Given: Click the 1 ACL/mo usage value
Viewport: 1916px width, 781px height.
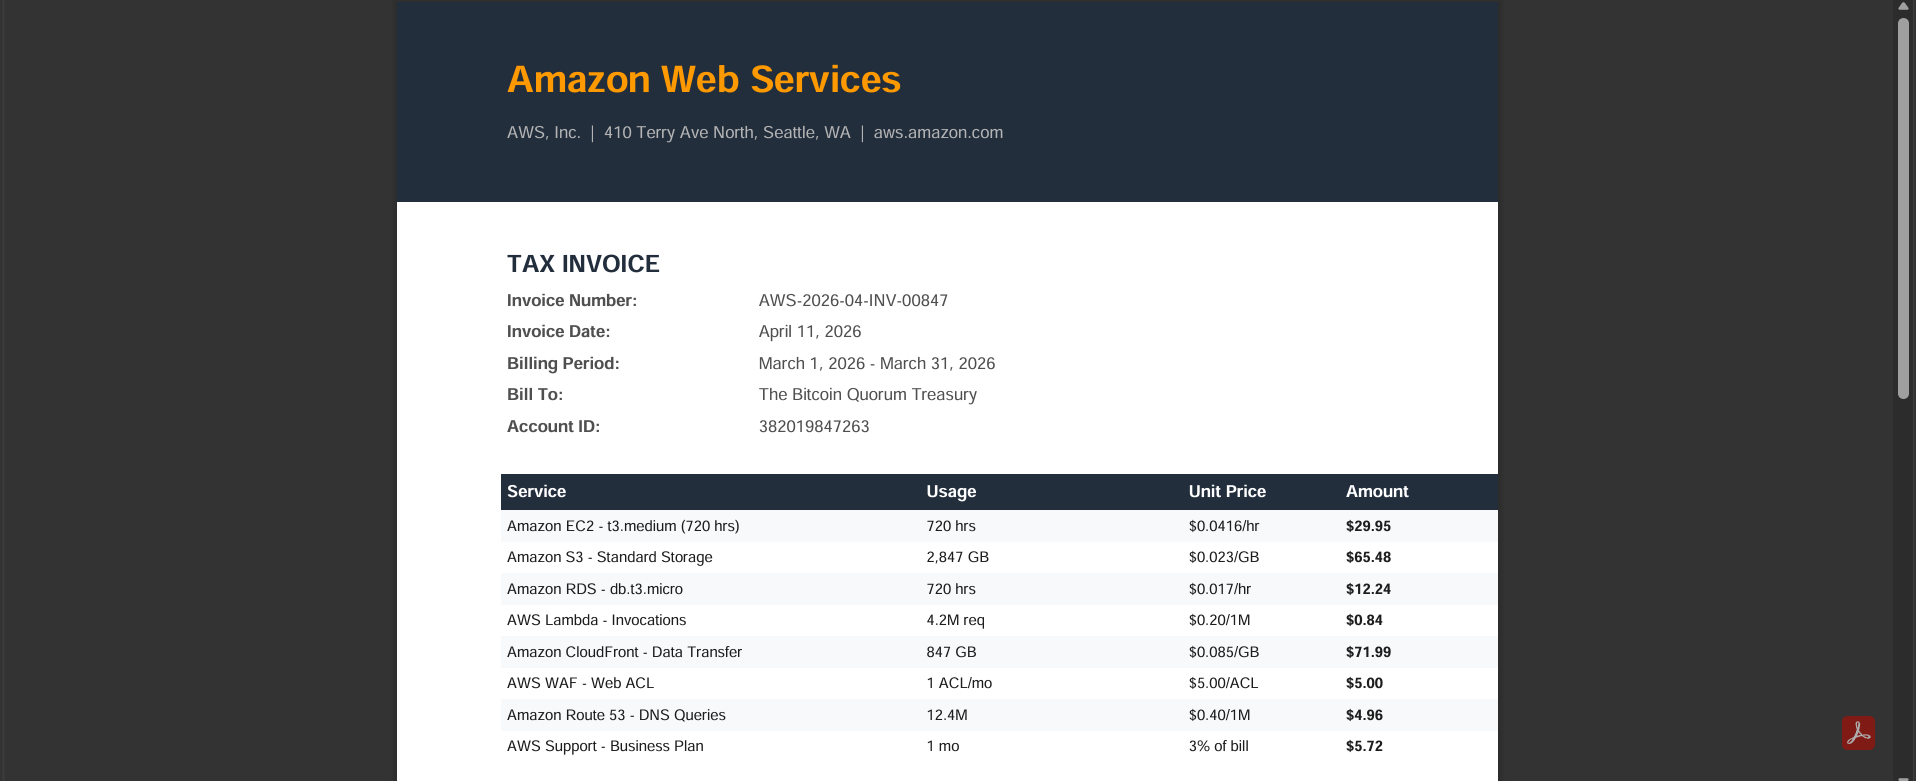Looking at the screenshot, I should tap(959, 684).
